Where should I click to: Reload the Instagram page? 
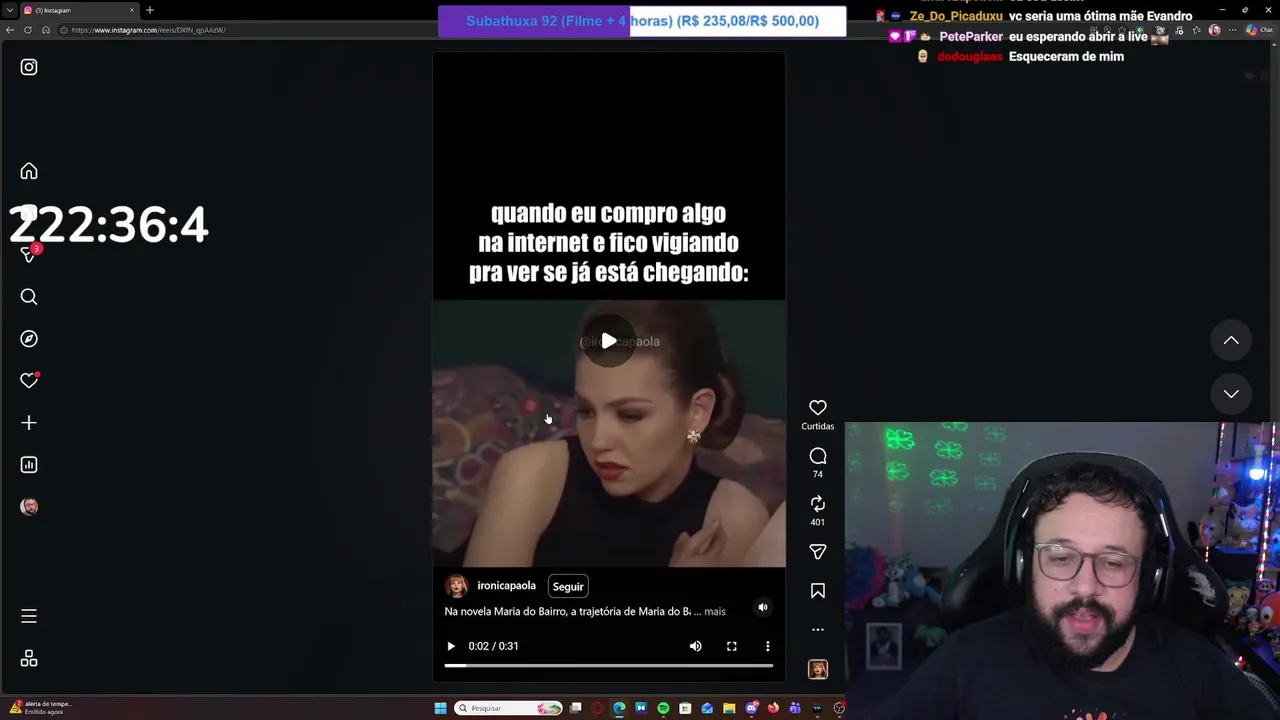coord(28,30)
